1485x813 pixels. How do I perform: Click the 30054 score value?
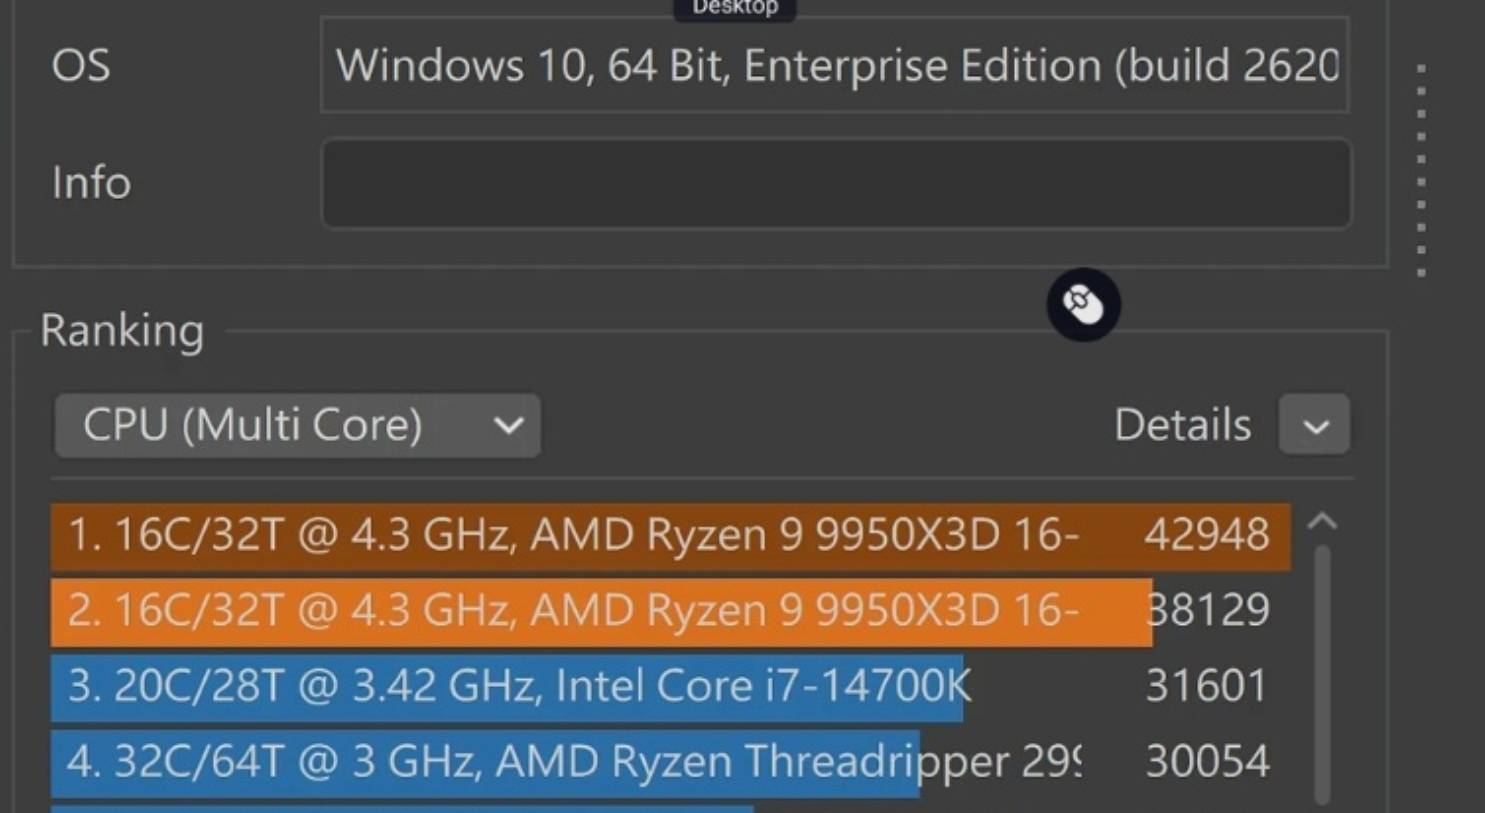click(x=1207, y=763)
